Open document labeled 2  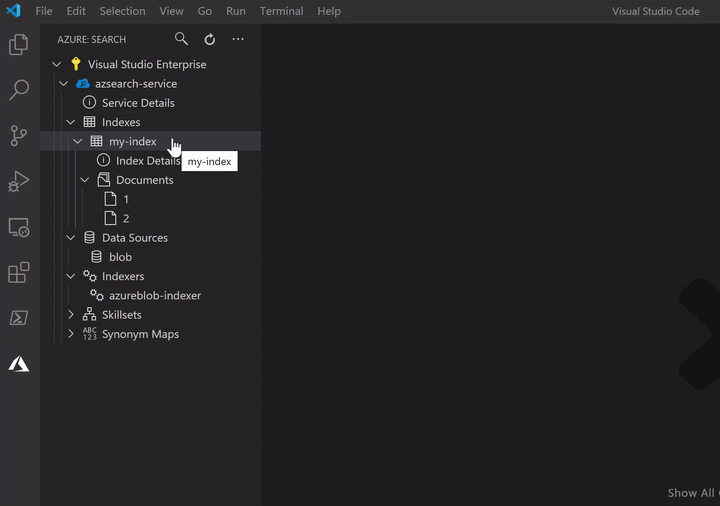(126, 219)
